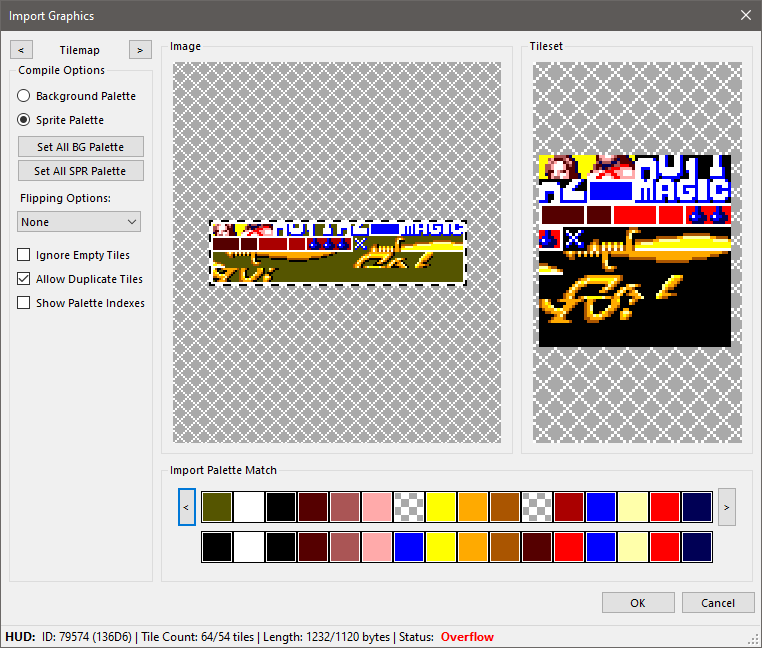762x648 pixels.
Task: Select pale yellow swatch in upper palette row
Action: point(633,507)
